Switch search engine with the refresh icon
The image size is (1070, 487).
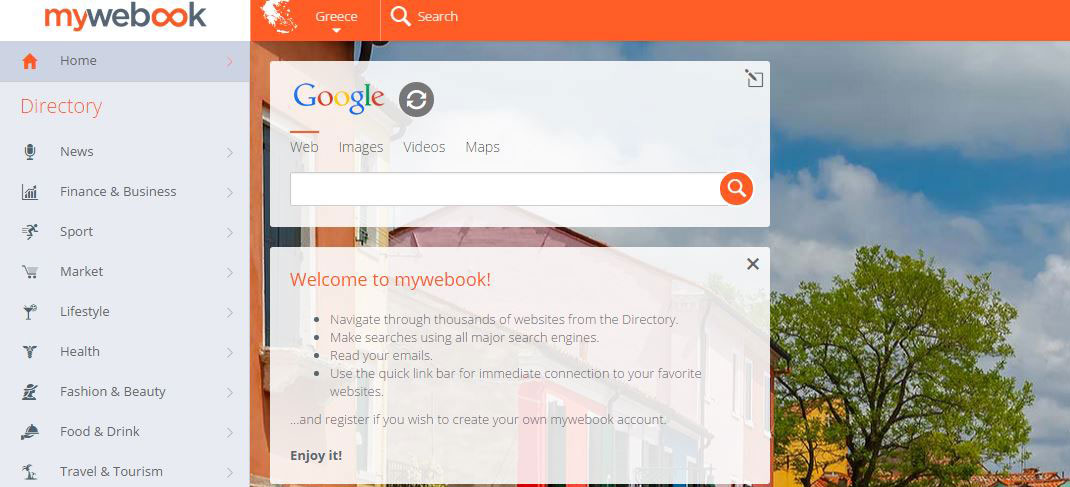click(x=416, y=100)
